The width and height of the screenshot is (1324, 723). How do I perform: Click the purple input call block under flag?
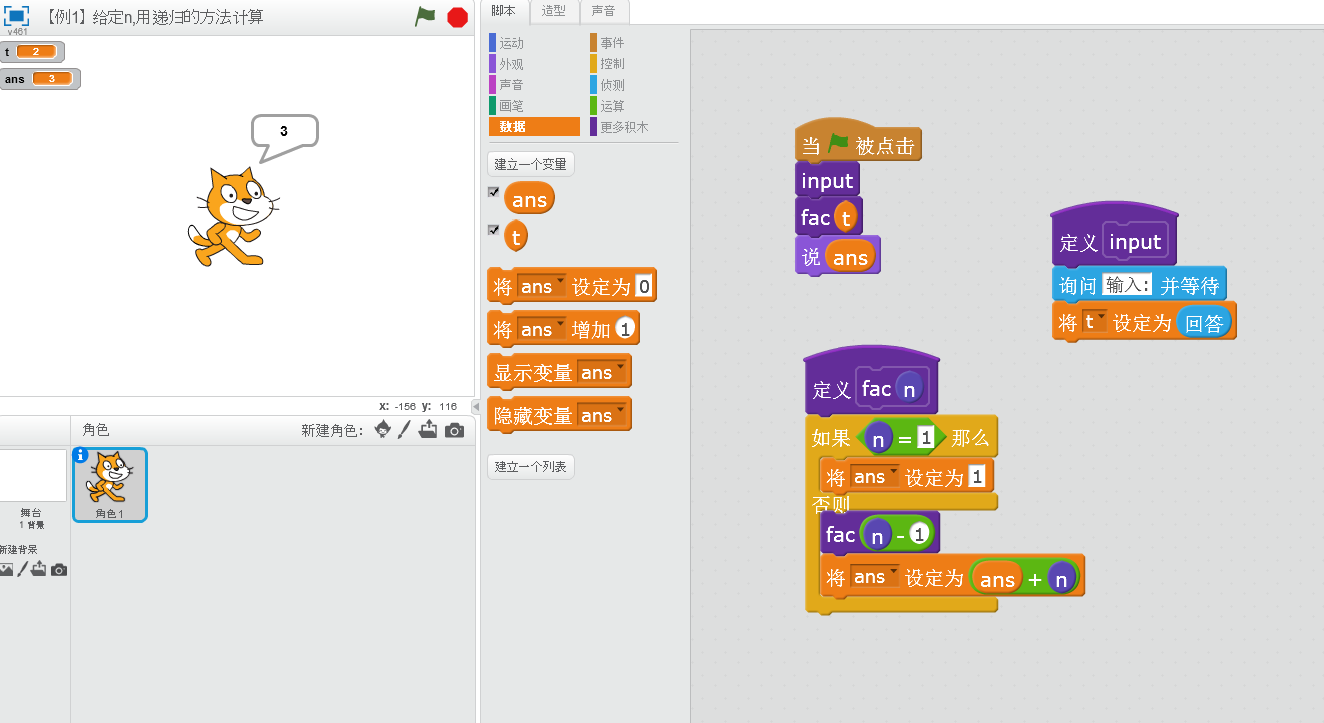click(x=827, y=180)
